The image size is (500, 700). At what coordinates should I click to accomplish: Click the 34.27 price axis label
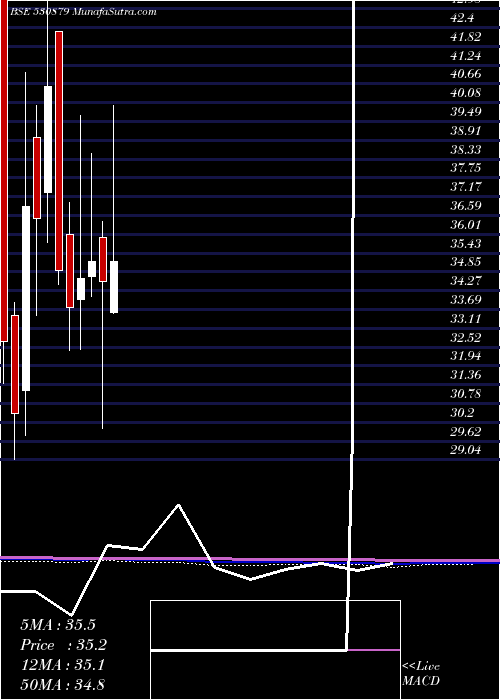(466, 280)
